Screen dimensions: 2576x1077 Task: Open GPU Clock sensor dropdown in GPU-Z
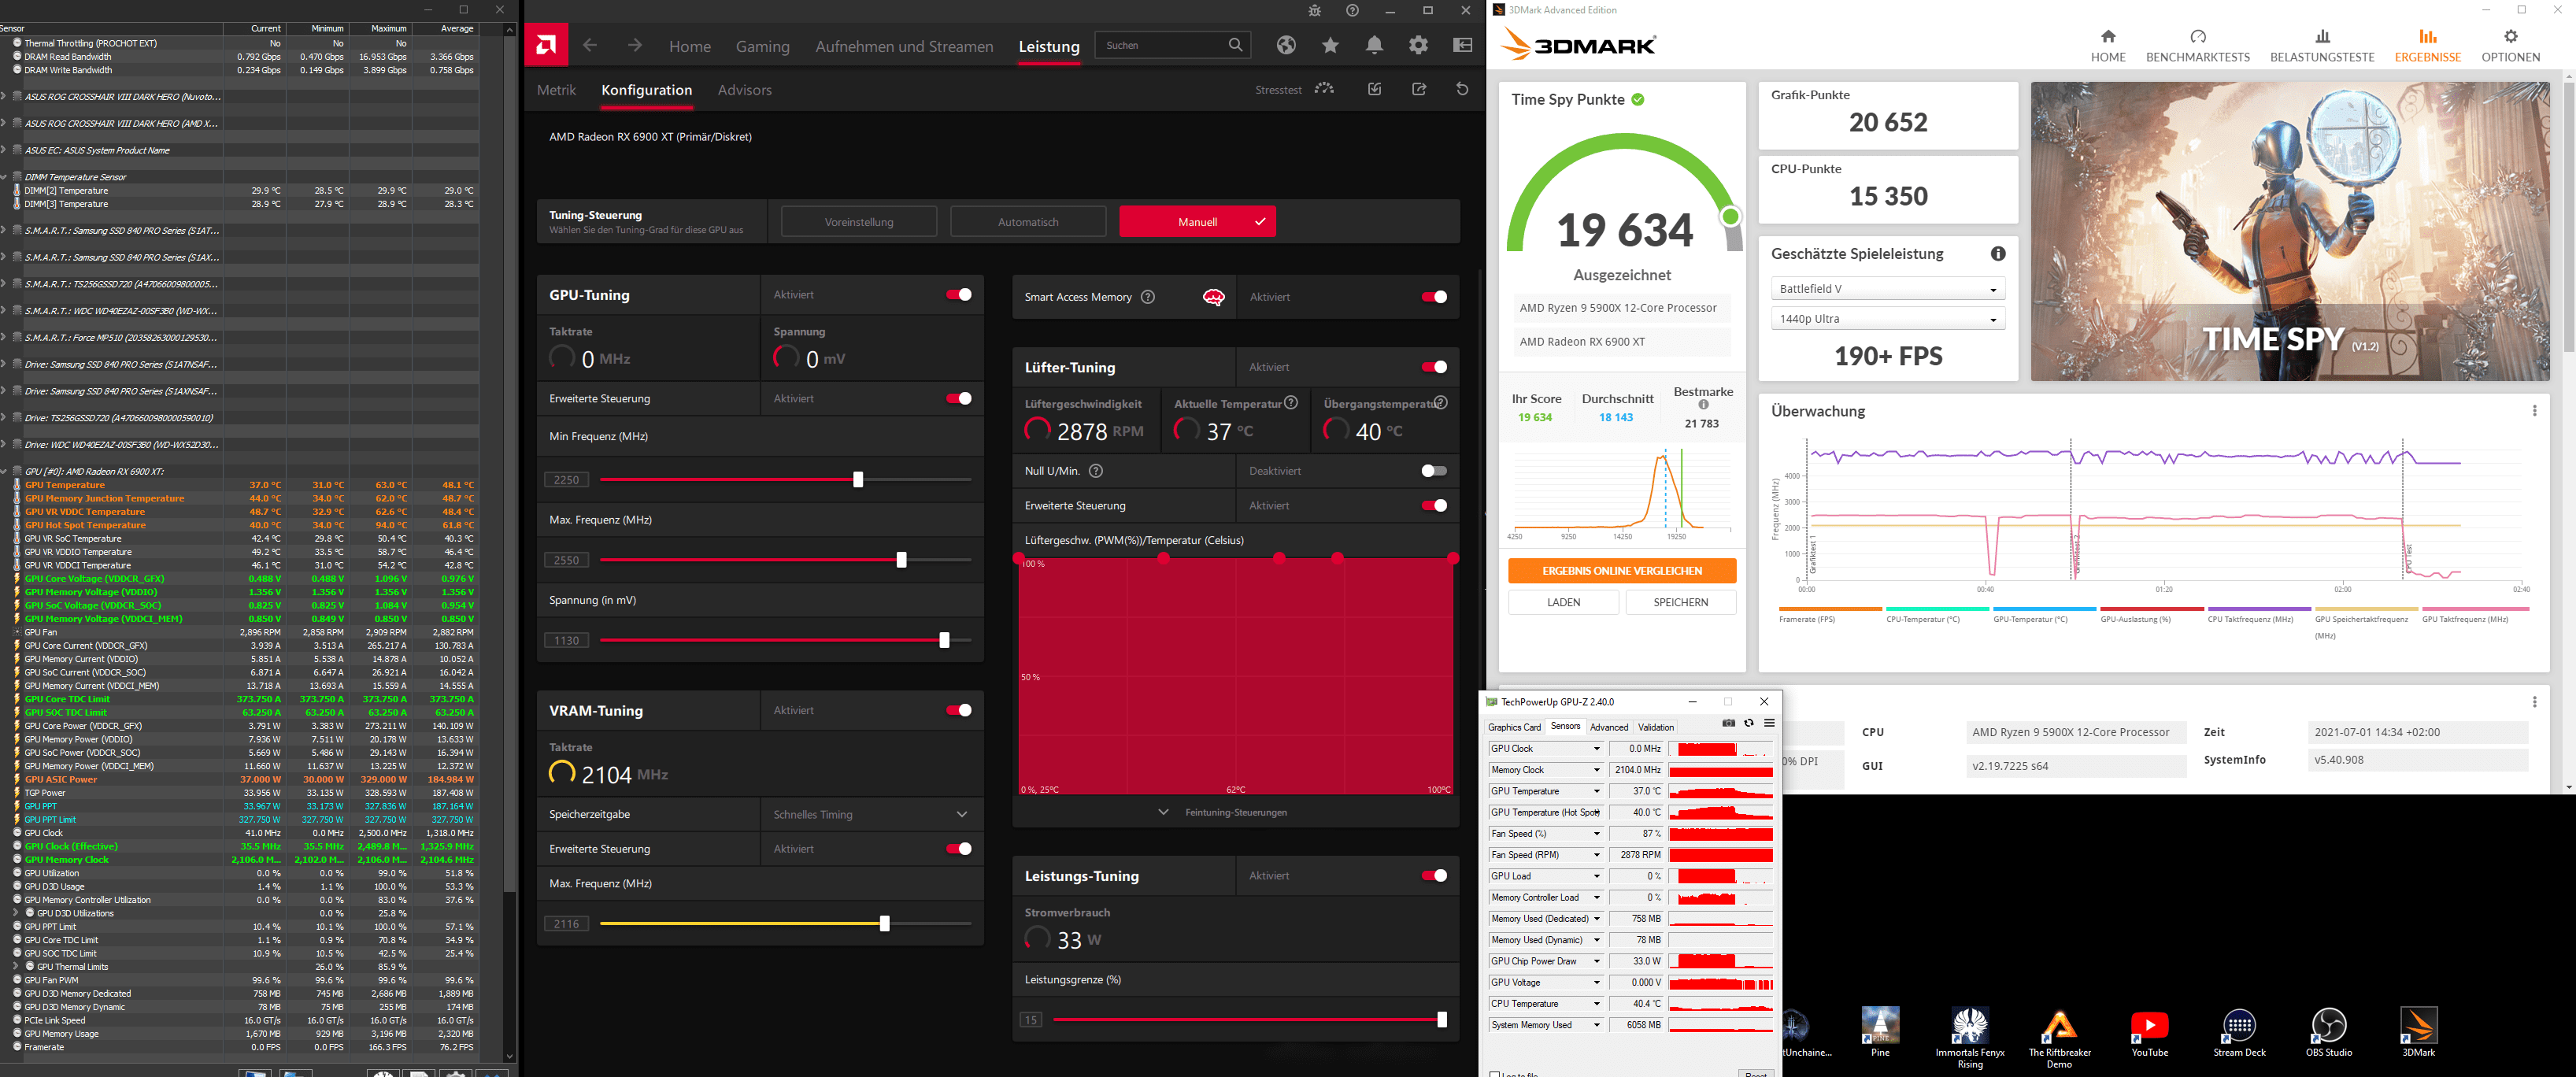coord(1596,749)
